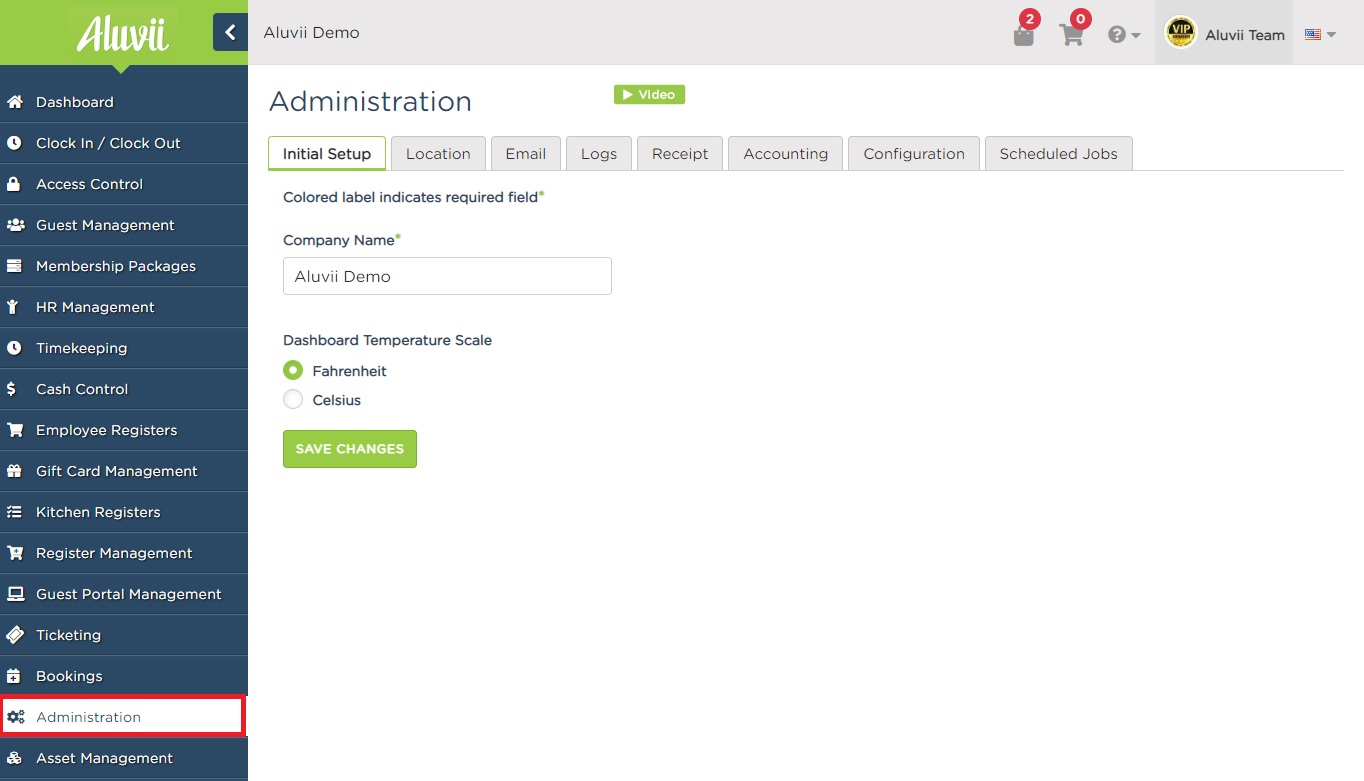Switch to the Accounting tab

786,153
